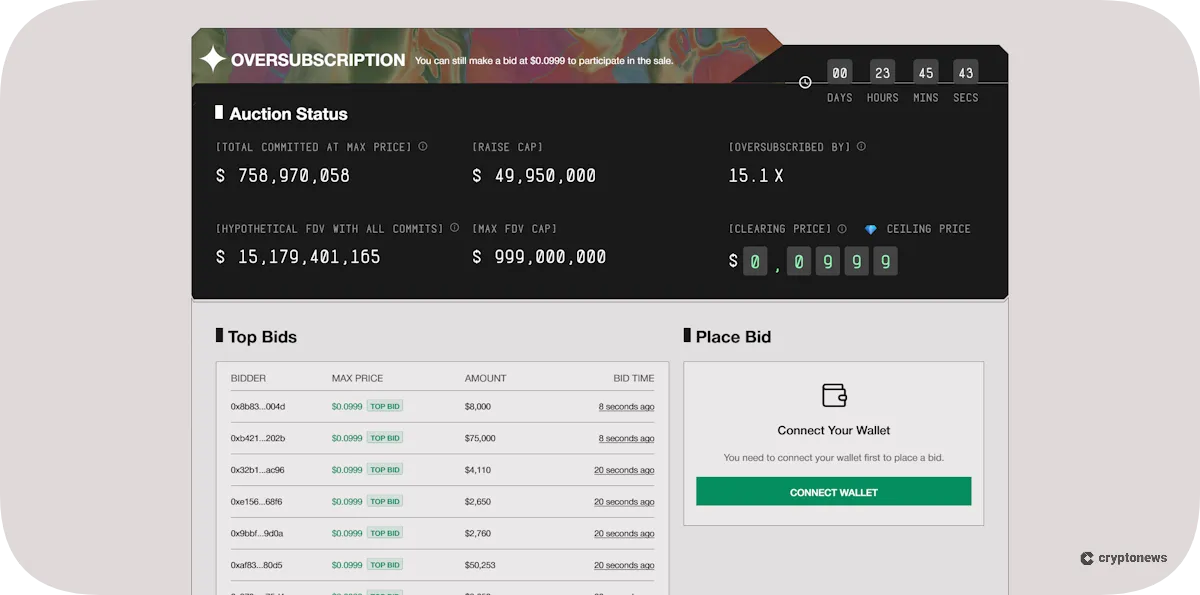
Task: Click the diamond icon next to Ceiling Price
Action: pyautogui.click(x=869, y=228)
